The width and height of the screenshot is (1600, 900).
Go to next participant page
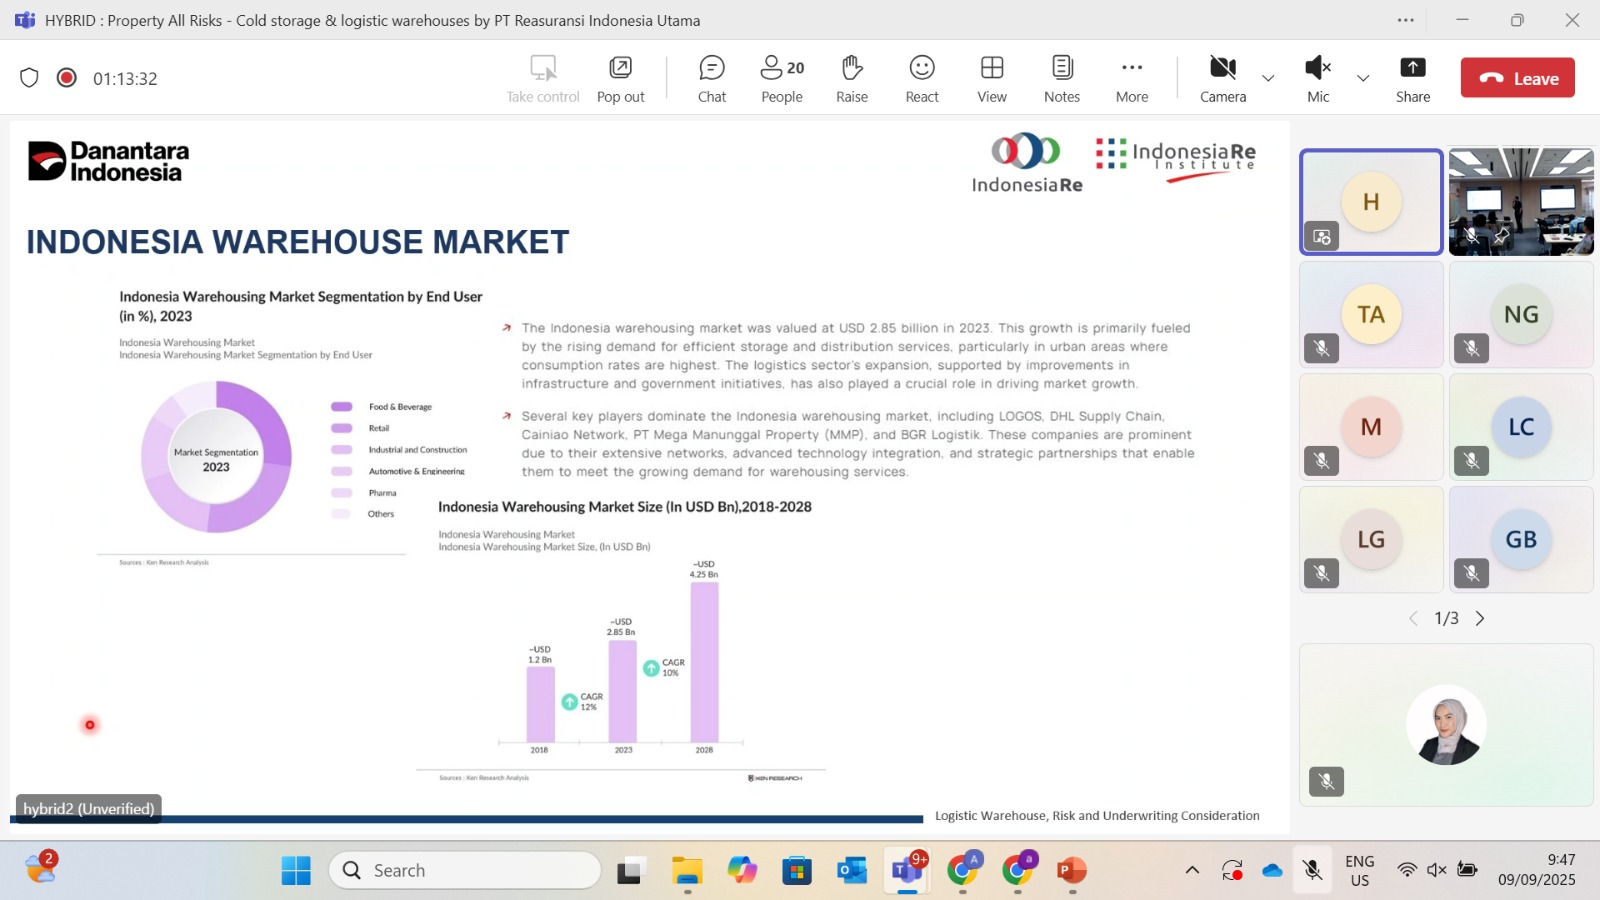tap(1480, 619)
